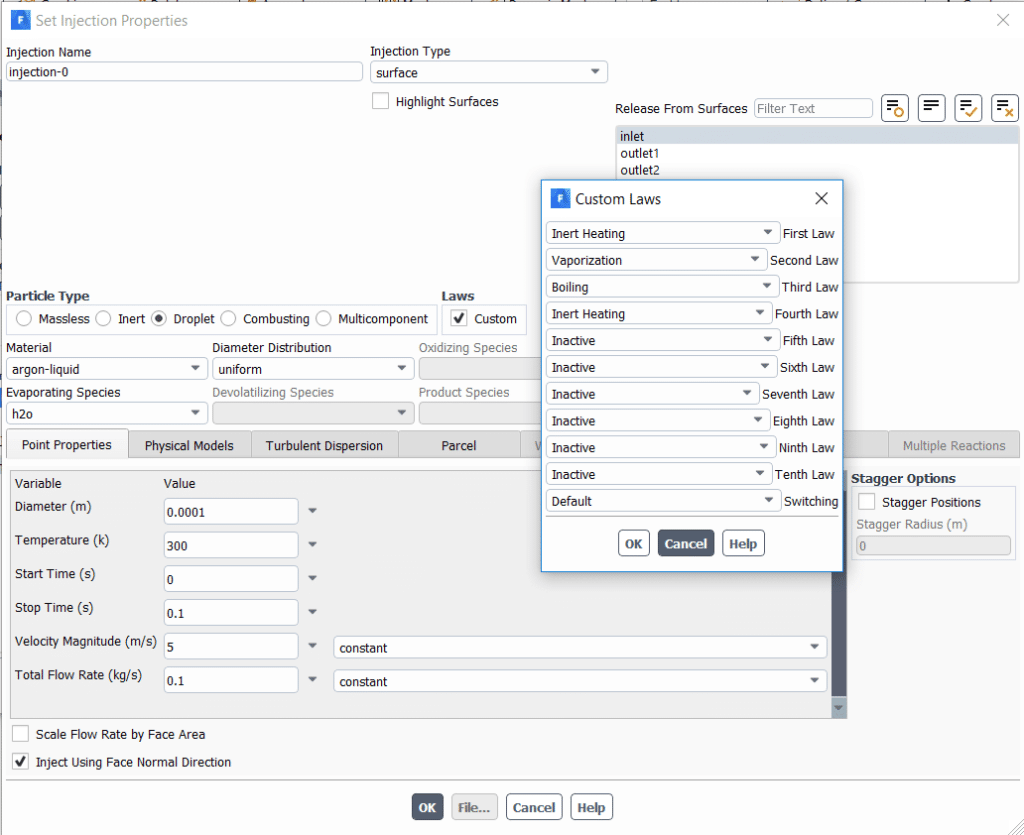Open the Third Law Boiling dropdown
The height and width of the screenshot is (835, 1024).
(663, 287)
